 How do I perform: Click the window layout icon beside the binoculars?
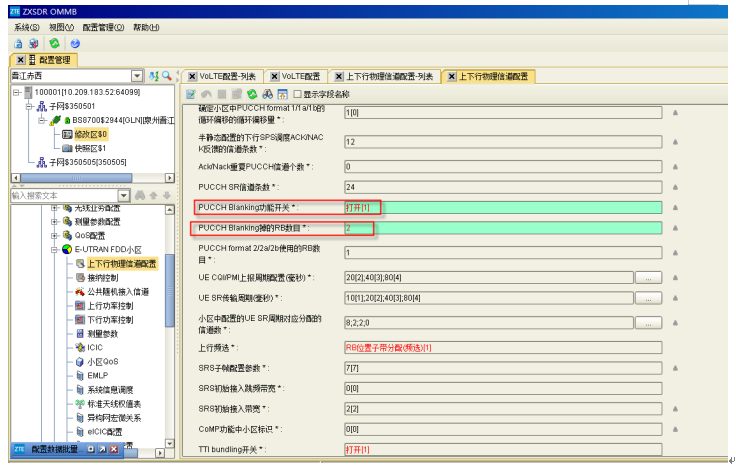point(283,94)
